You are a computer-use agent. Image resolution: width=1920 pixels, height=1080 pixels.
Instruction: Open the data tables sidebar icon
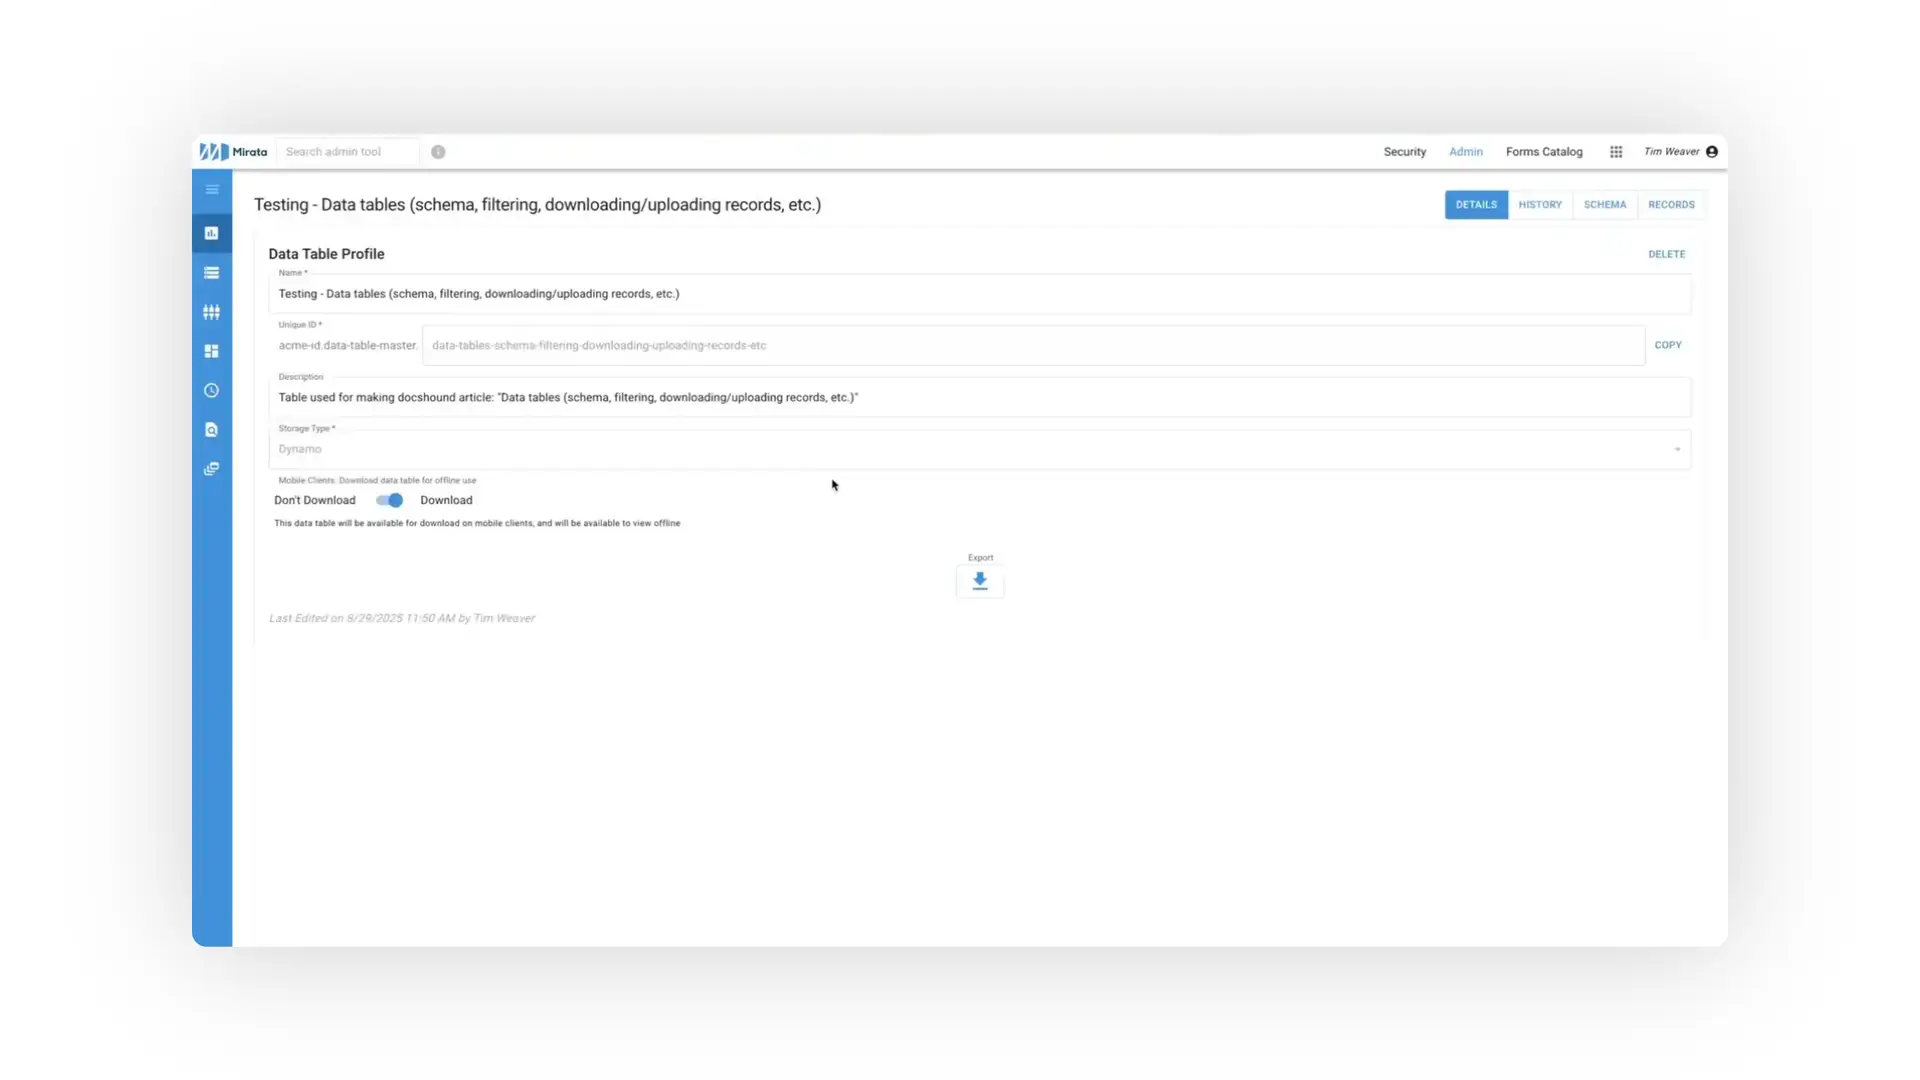pos(211,232)
